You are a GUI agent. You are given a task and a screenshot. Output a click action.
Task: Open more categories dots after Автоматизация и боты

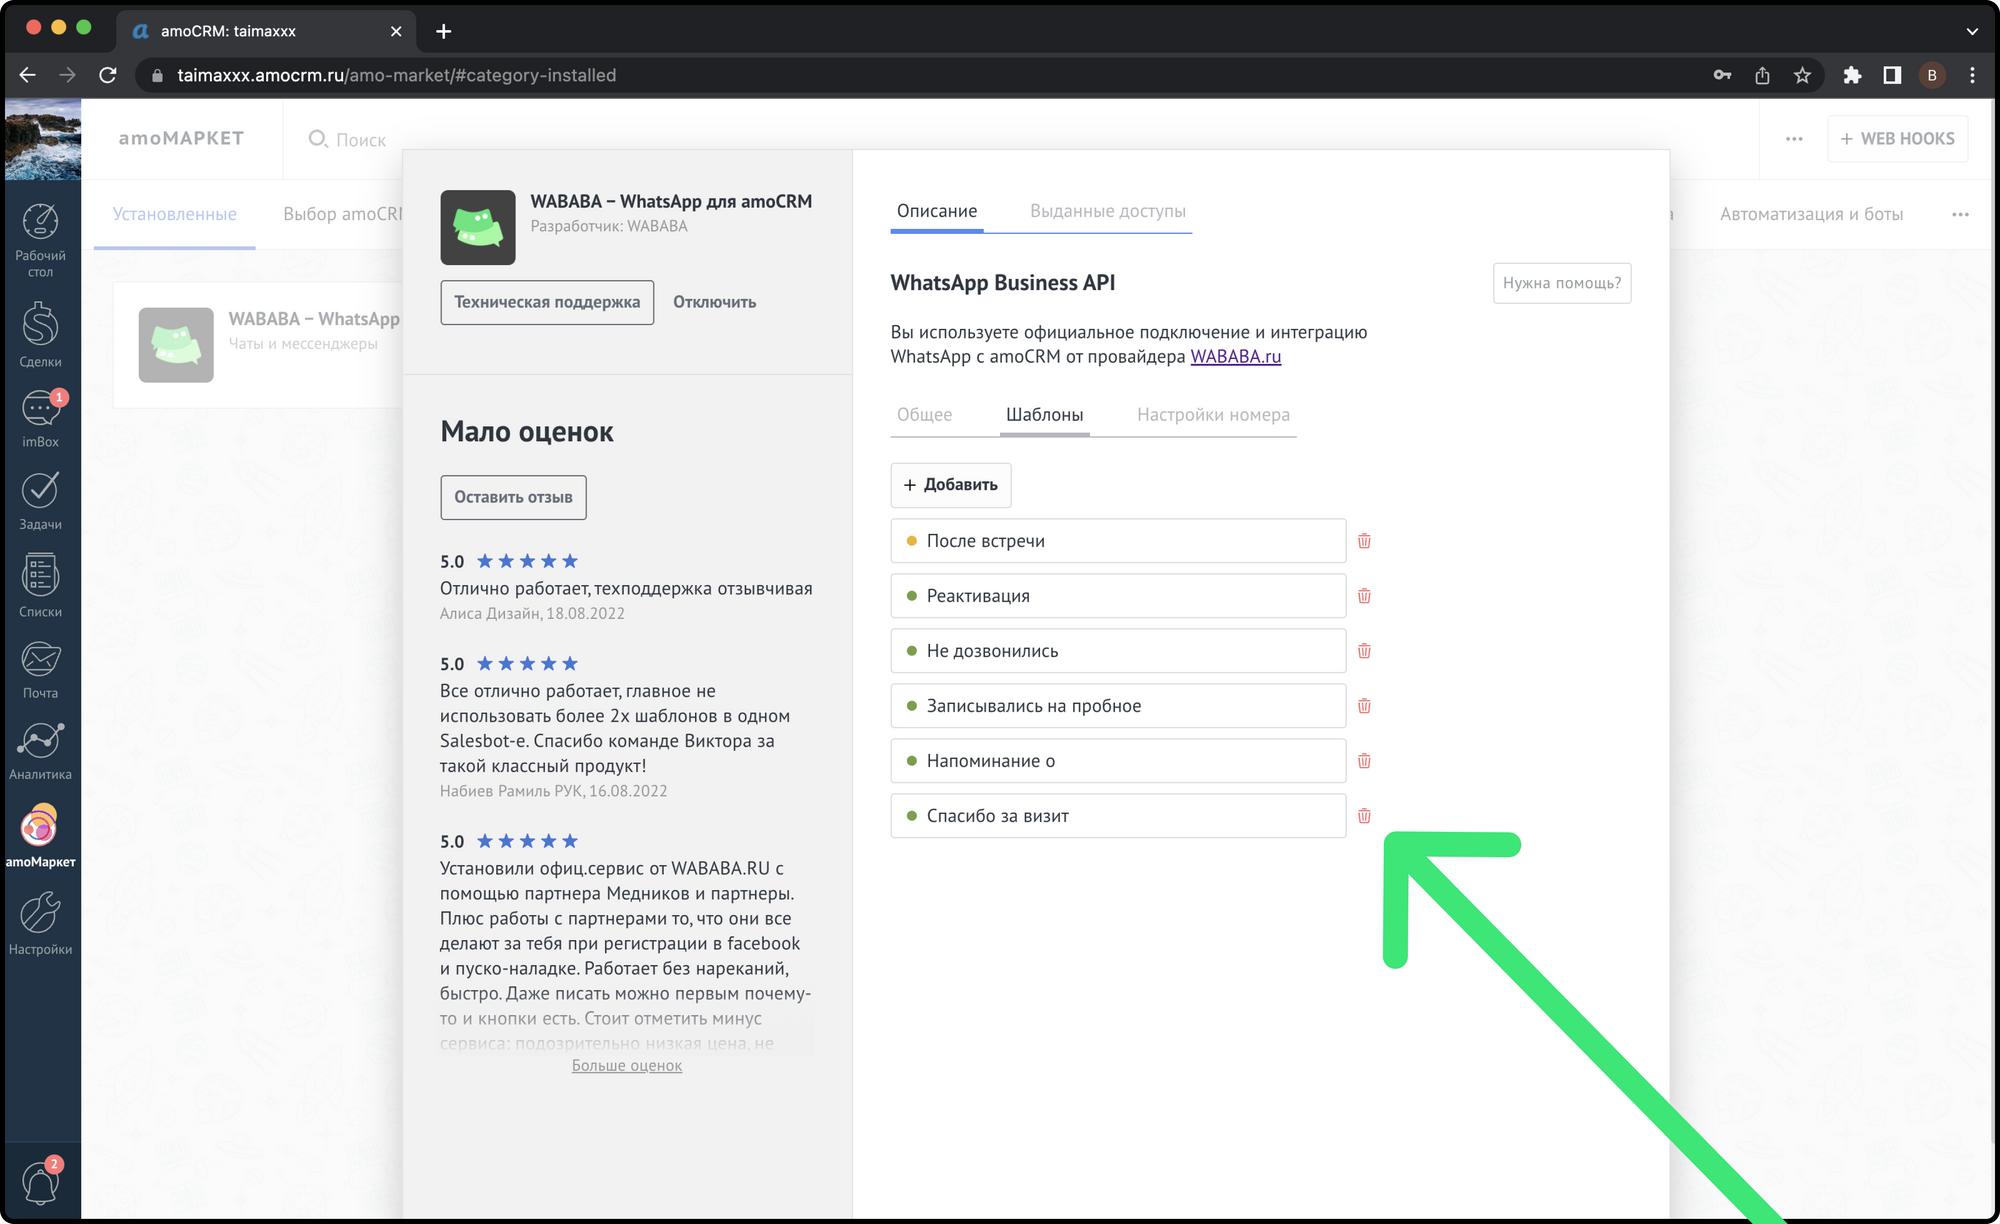1960,214
